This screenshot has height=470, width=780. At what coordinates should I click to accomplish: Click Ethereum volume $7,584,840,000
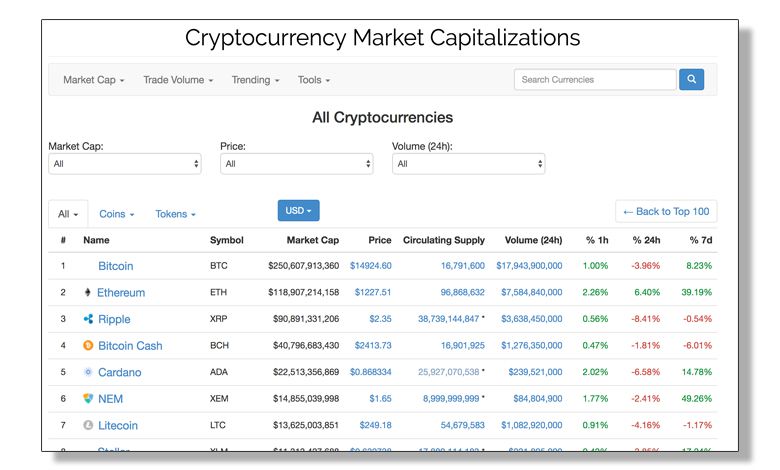pyautogui.click(x=532, y=292)
